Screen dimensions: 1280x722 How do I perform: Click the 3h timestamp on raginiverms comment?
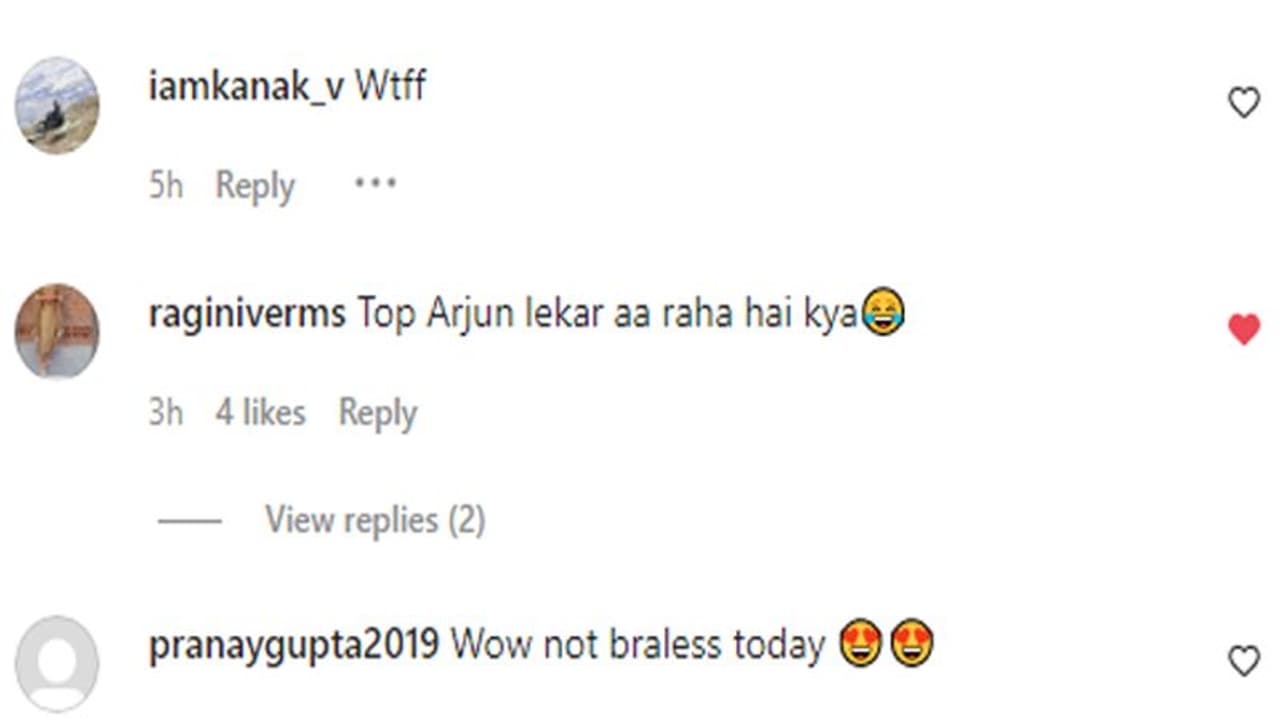tap(166, 412)
